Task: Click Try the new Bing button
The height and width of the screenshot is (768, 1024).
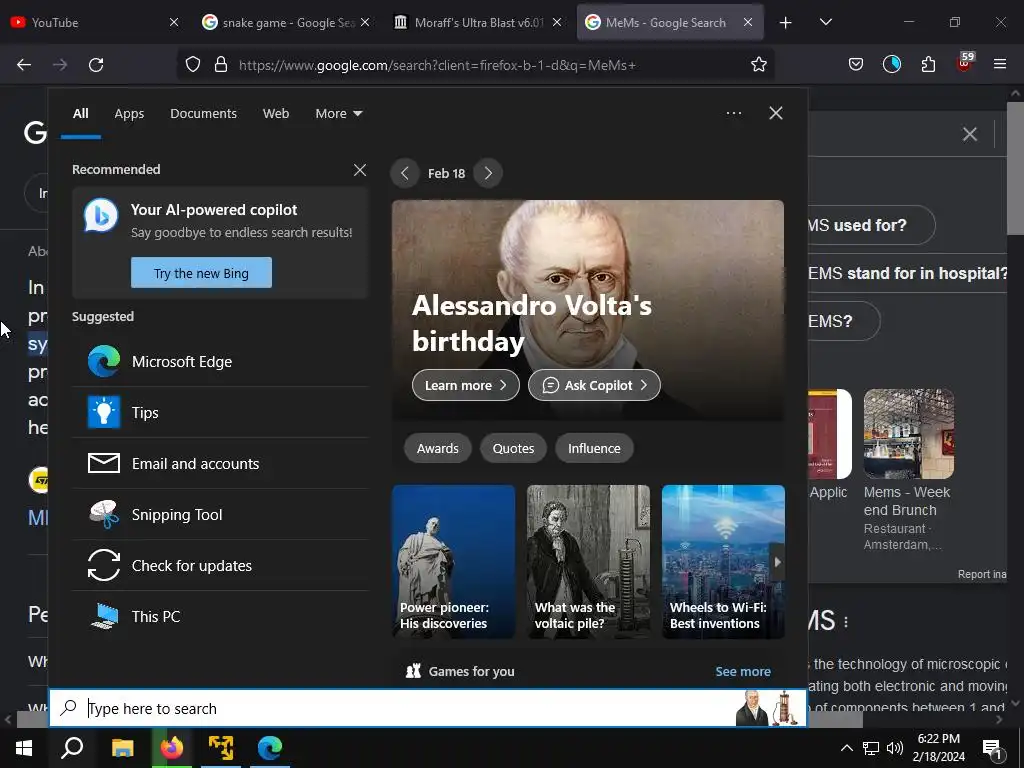Action: (201, 273)
